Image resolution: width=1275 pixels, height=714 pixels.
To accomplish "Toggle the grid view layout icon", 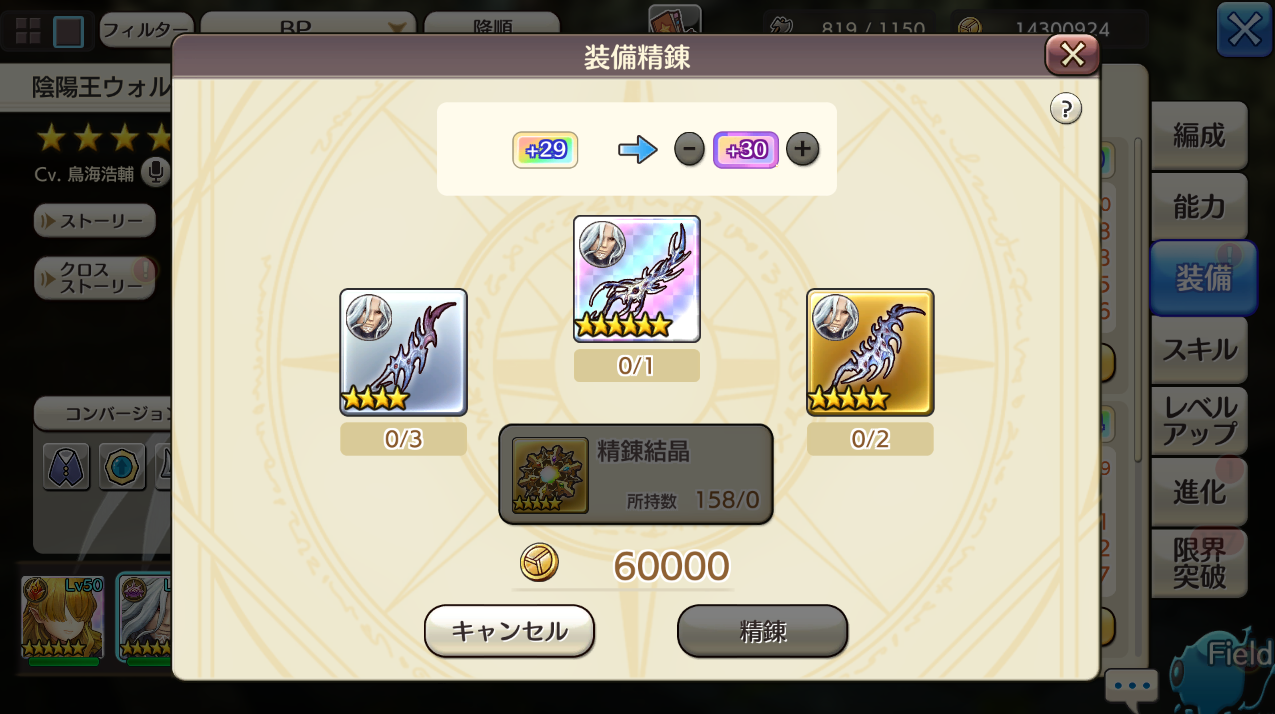I will point(28,31).
